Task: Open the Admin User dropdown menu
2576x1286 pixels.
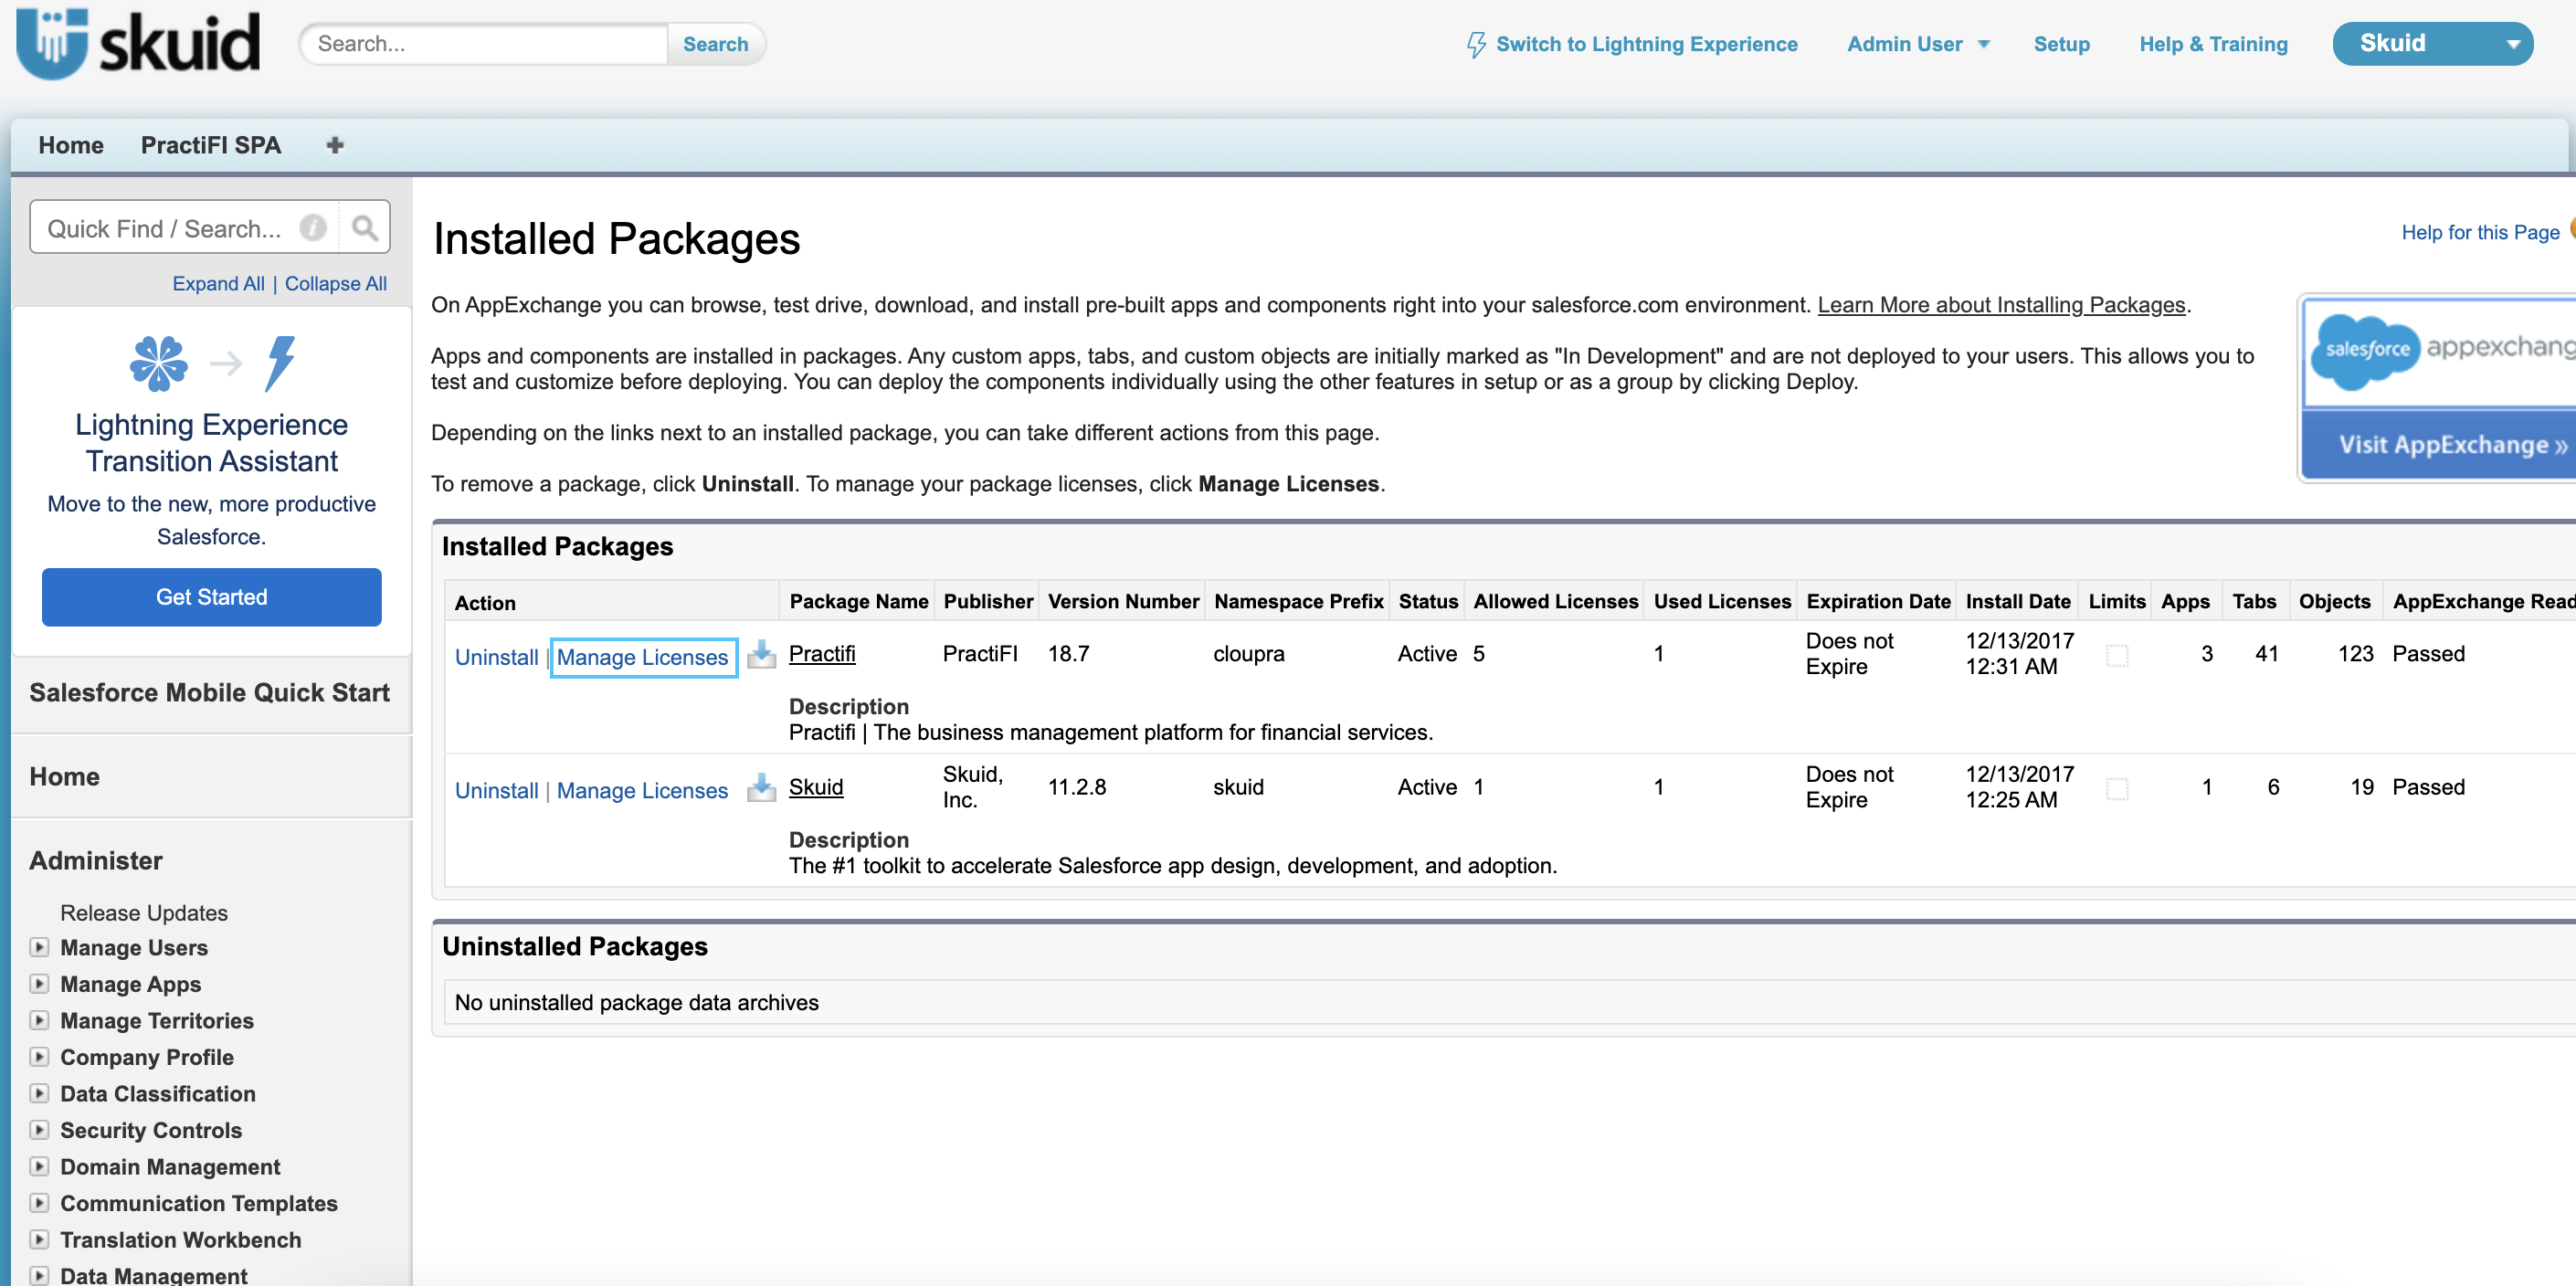Action: (x=1918, y=44)
